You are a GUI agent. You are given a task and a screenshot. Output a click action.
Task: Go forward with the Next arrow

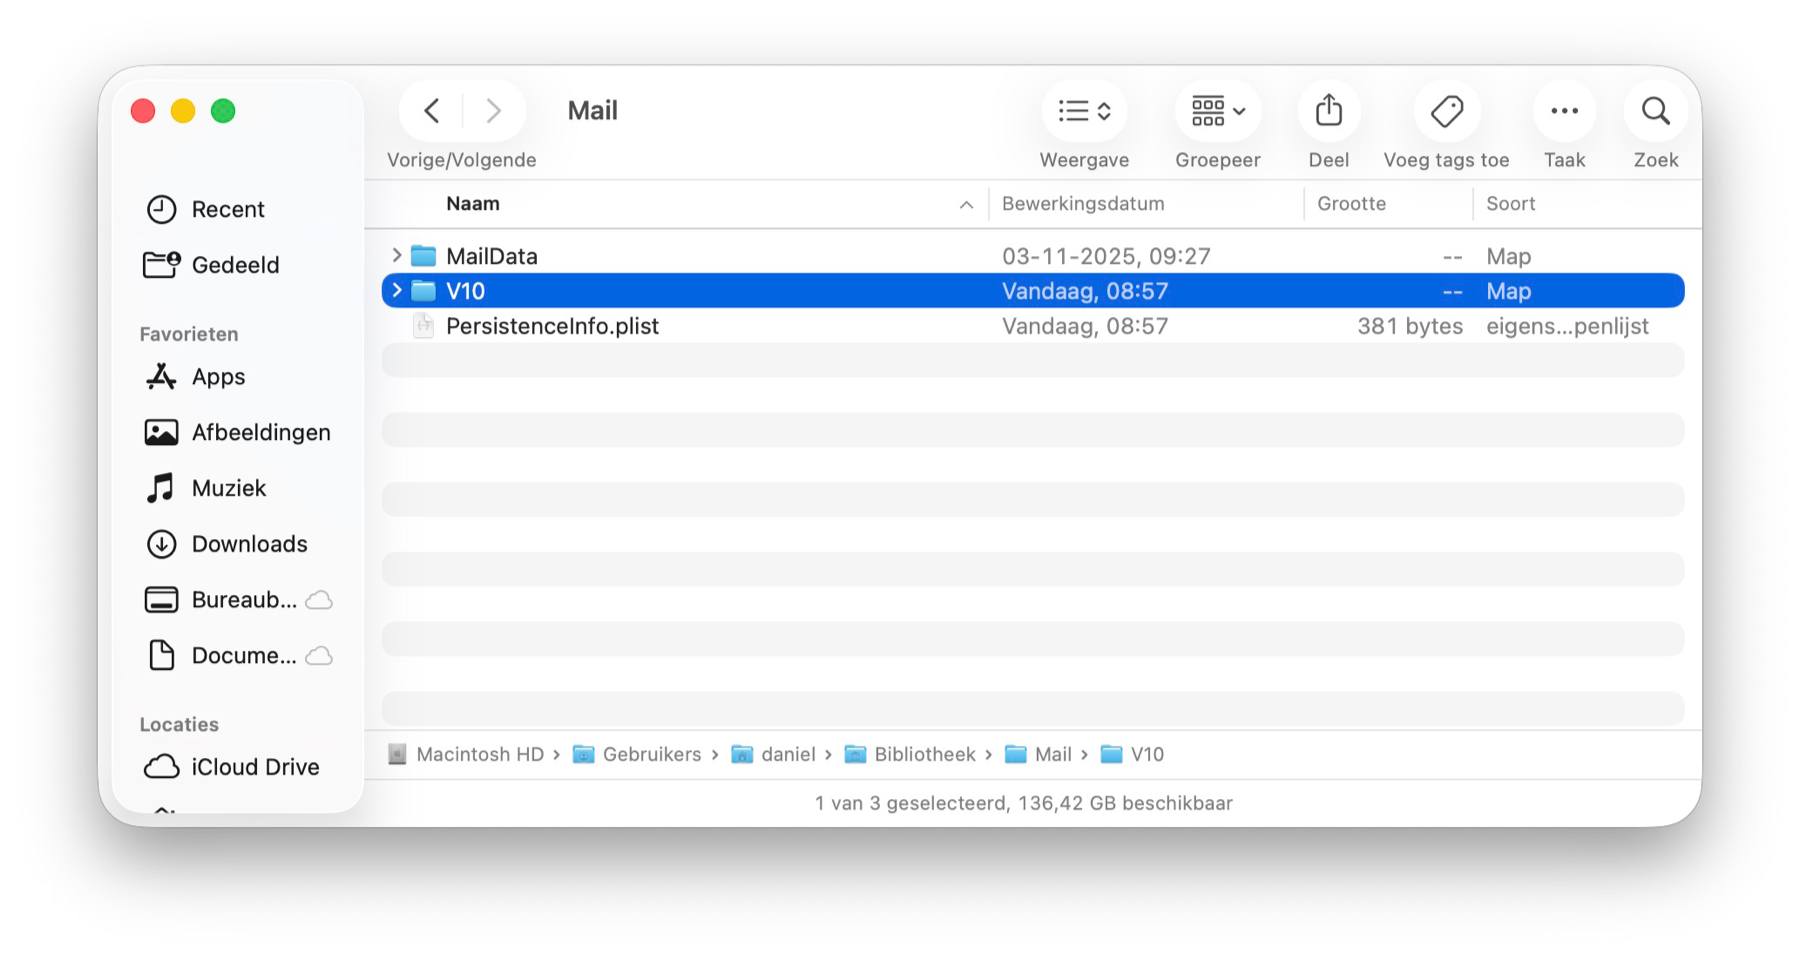[493, 110]
